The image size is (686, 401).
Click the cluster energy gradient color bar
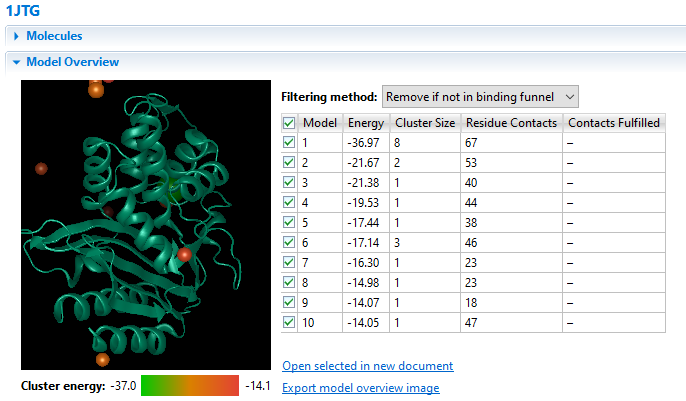190,386
